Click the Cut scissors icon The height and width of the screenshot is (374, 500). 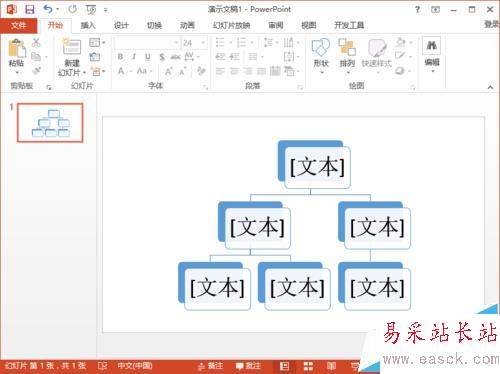(x=36, y=42)
